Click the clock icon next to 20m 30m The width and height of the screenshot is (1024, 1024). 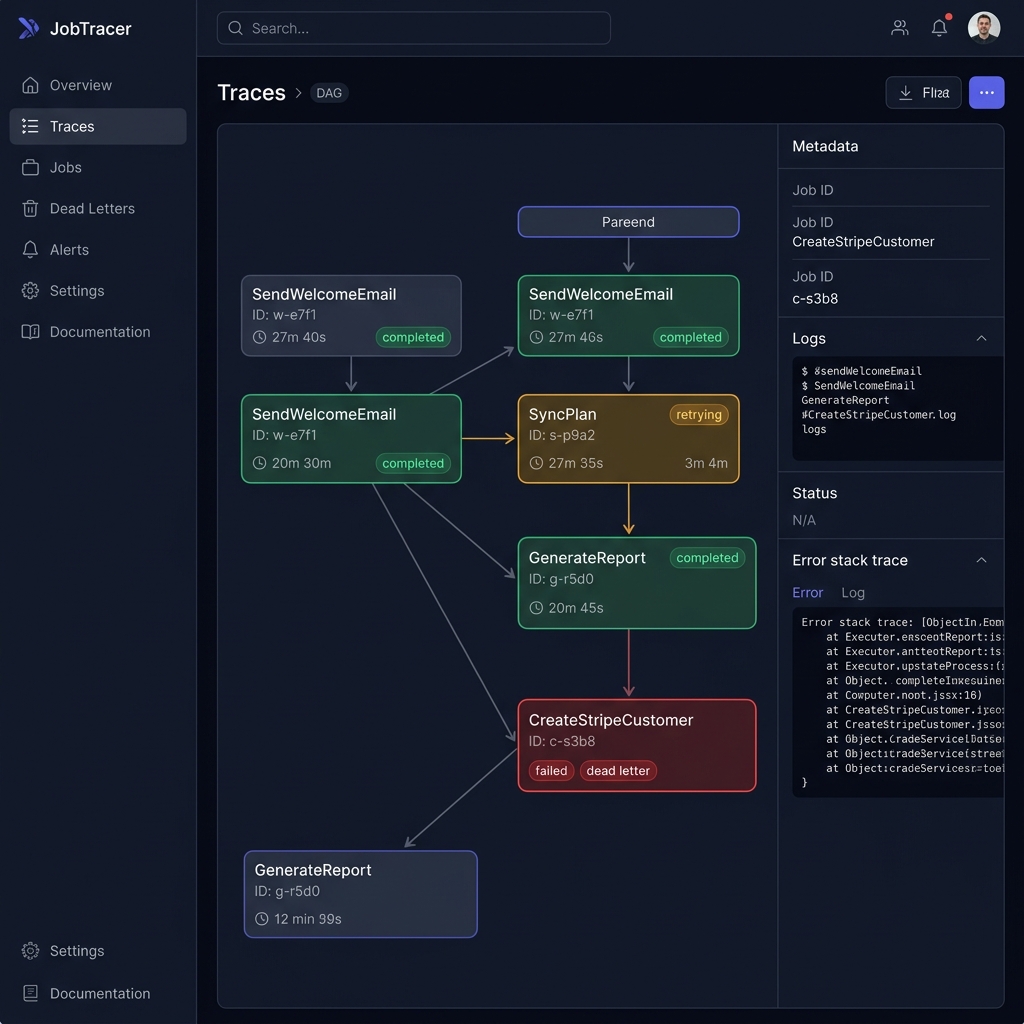(259, 463)
